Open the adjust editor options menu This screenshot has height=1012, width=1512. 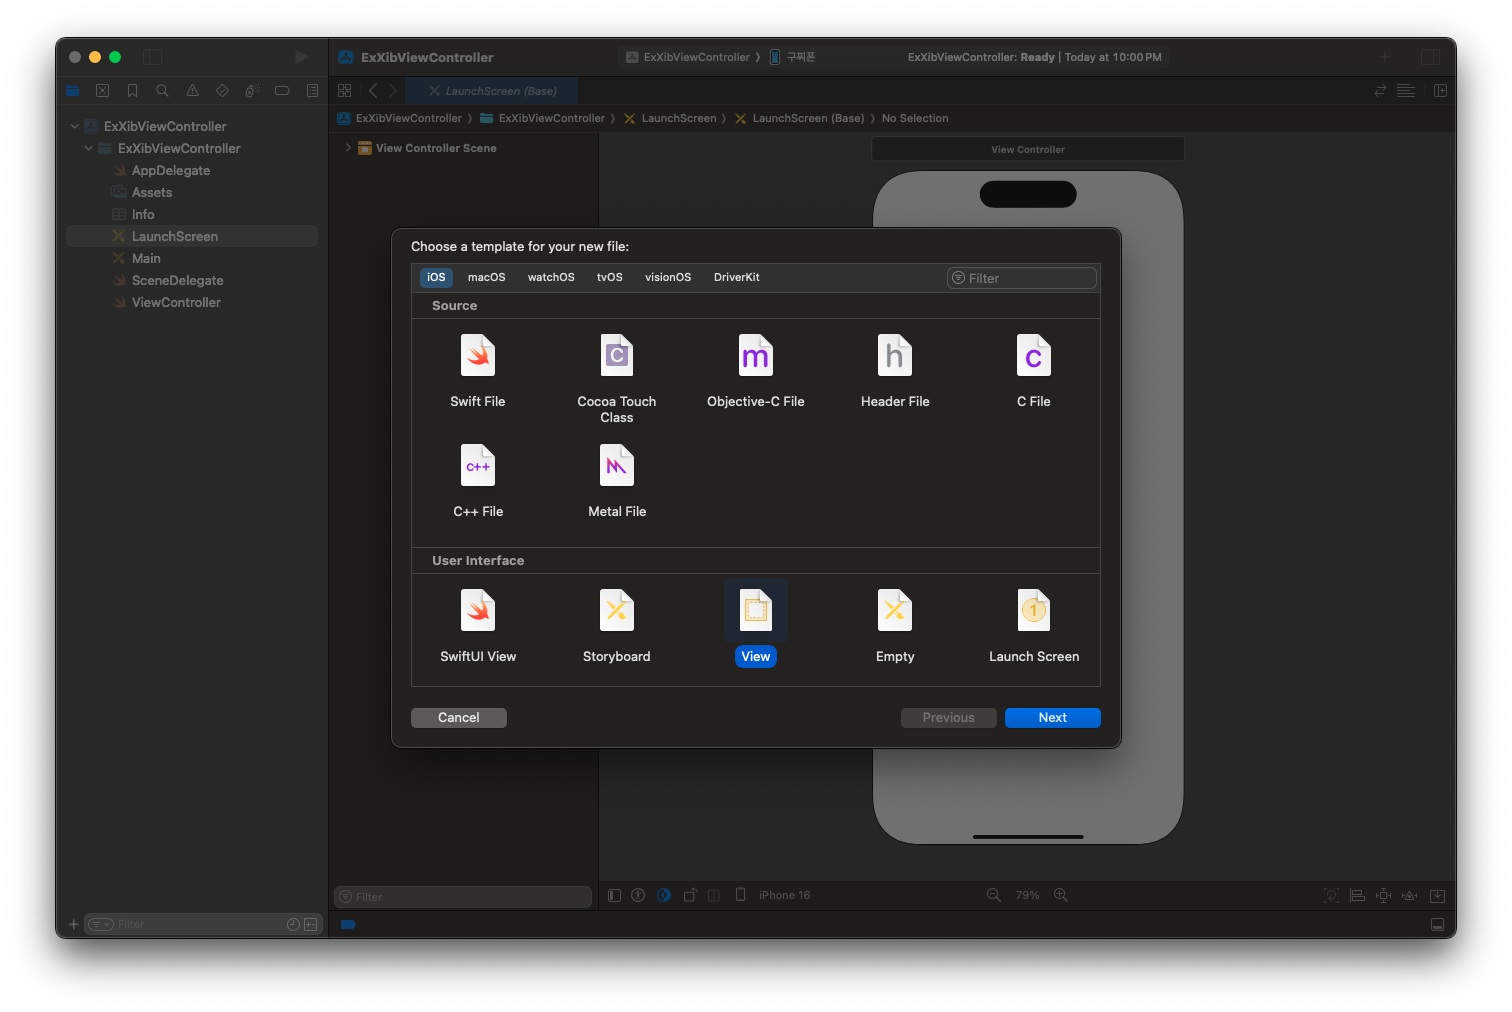(1406, 91)
